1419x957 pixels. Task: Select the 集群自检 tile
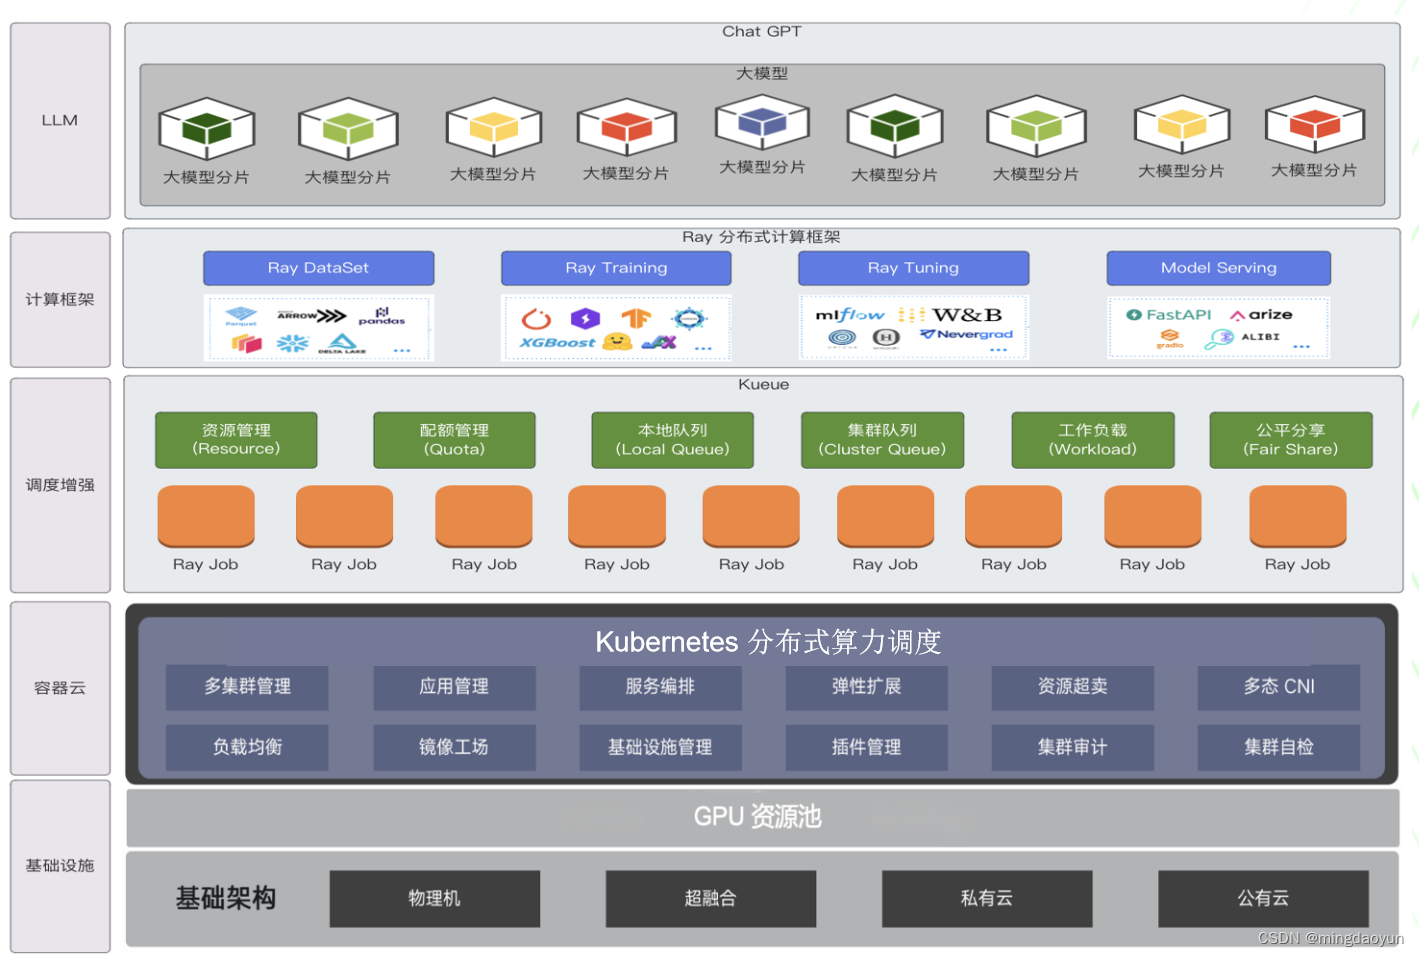[x=1279, y=747]
